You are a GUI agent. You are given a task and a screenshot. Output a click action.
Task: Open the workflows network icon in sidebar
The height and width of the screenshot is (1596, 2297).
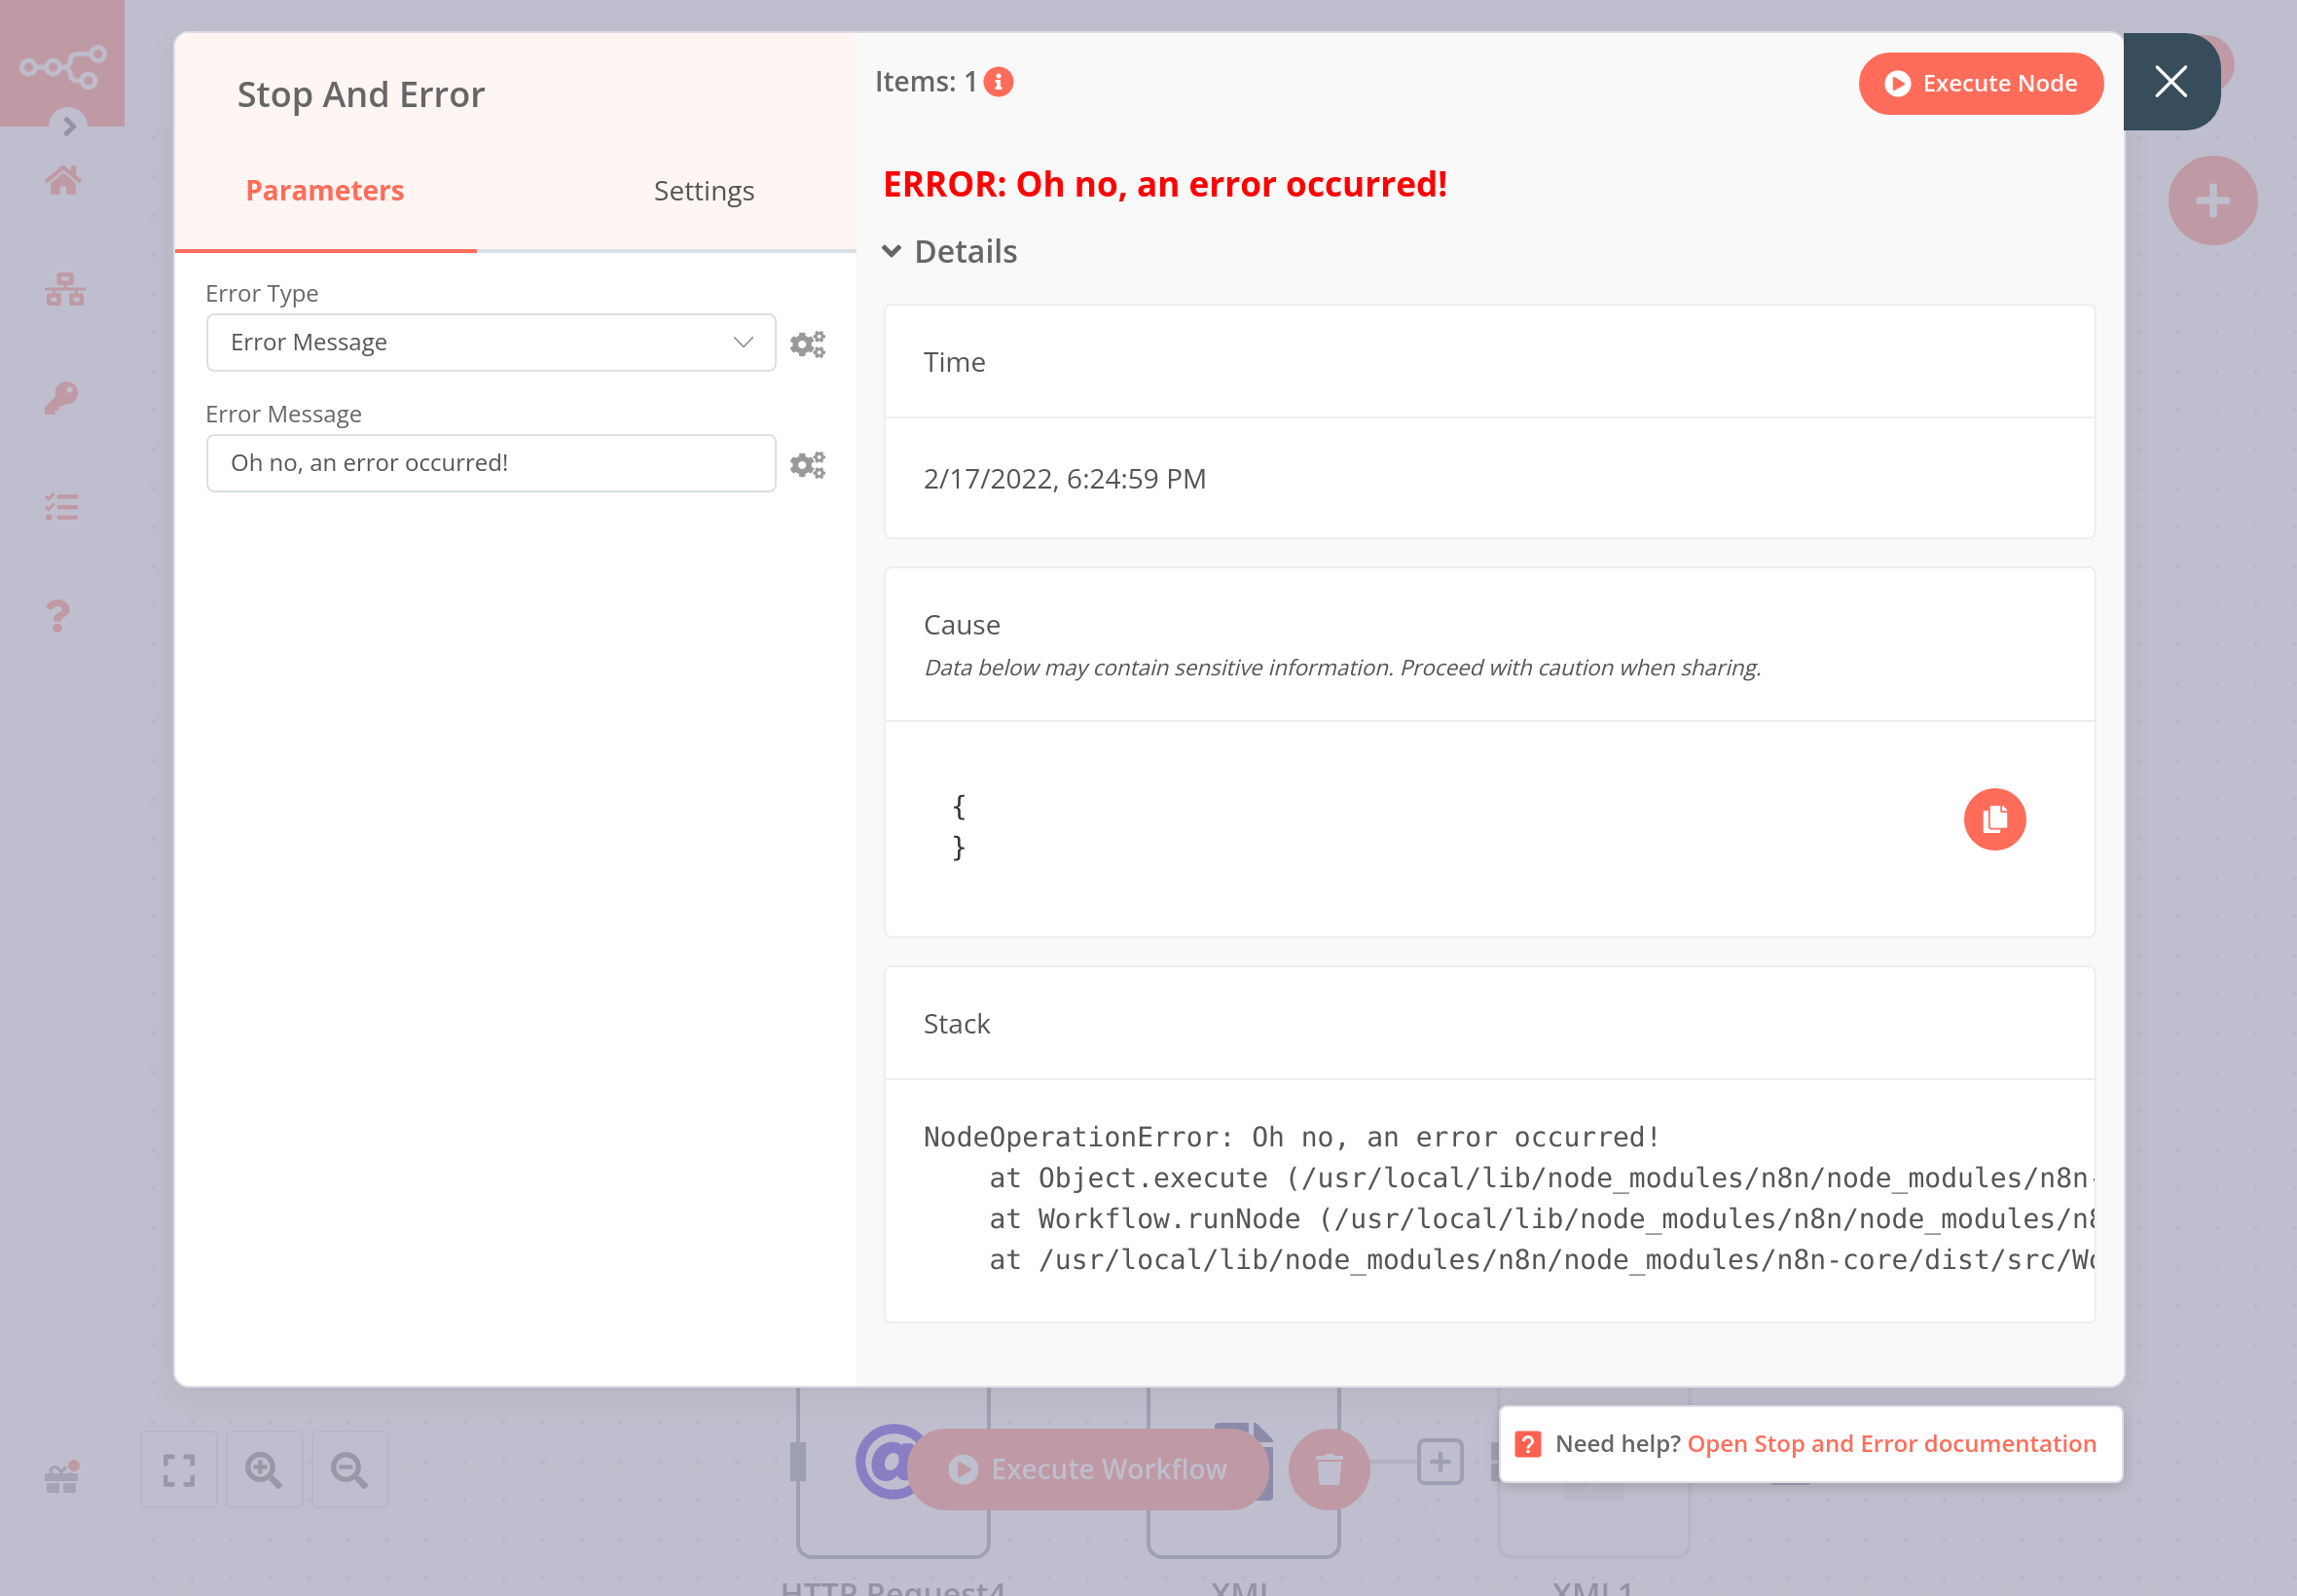click(x=64, y=290)
